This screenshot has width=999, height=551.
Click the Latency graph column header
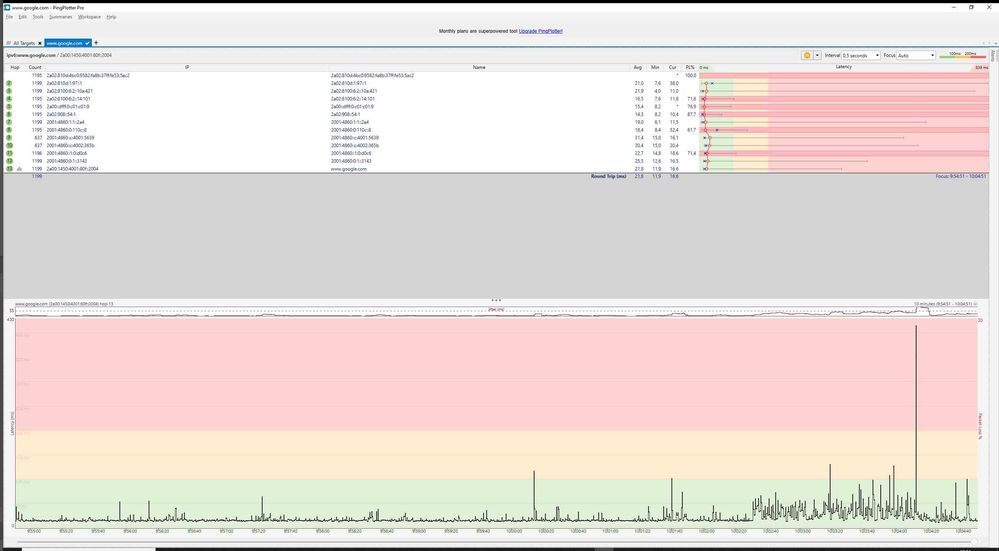click(x=844, y=67)
